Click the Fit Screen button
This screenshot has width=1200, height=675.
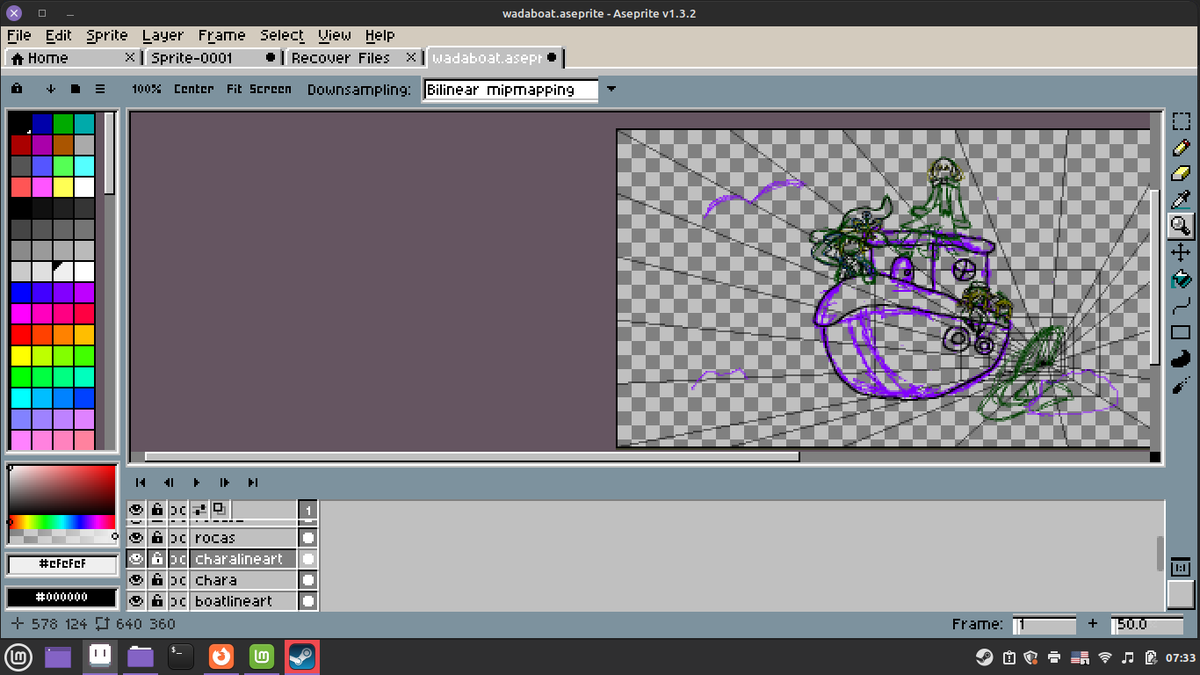[x=259, y=89]
